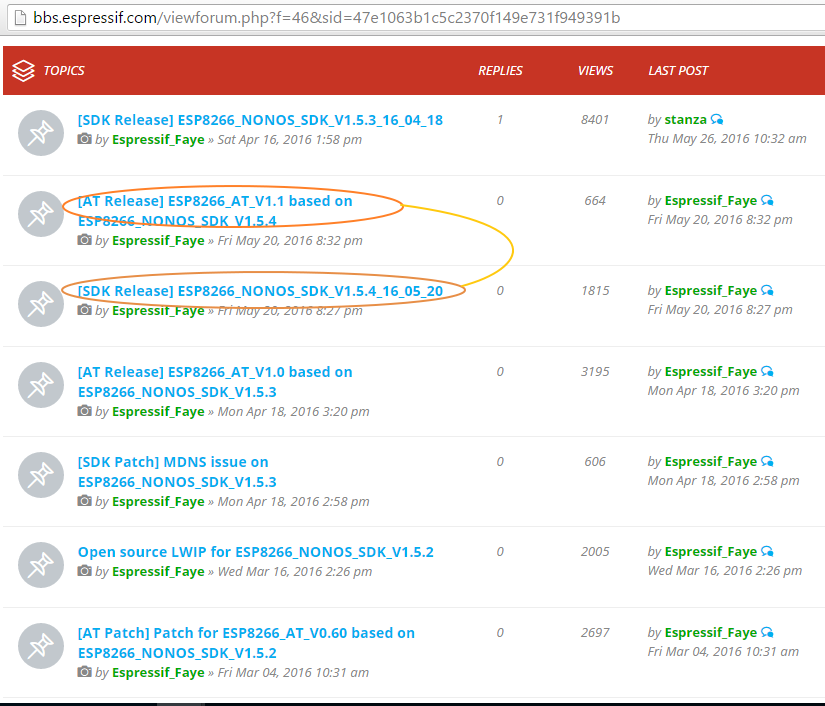The width and height of the screenshot is (825, 706).
Task: Click the LAST POST column header
Action: point(678,70)
